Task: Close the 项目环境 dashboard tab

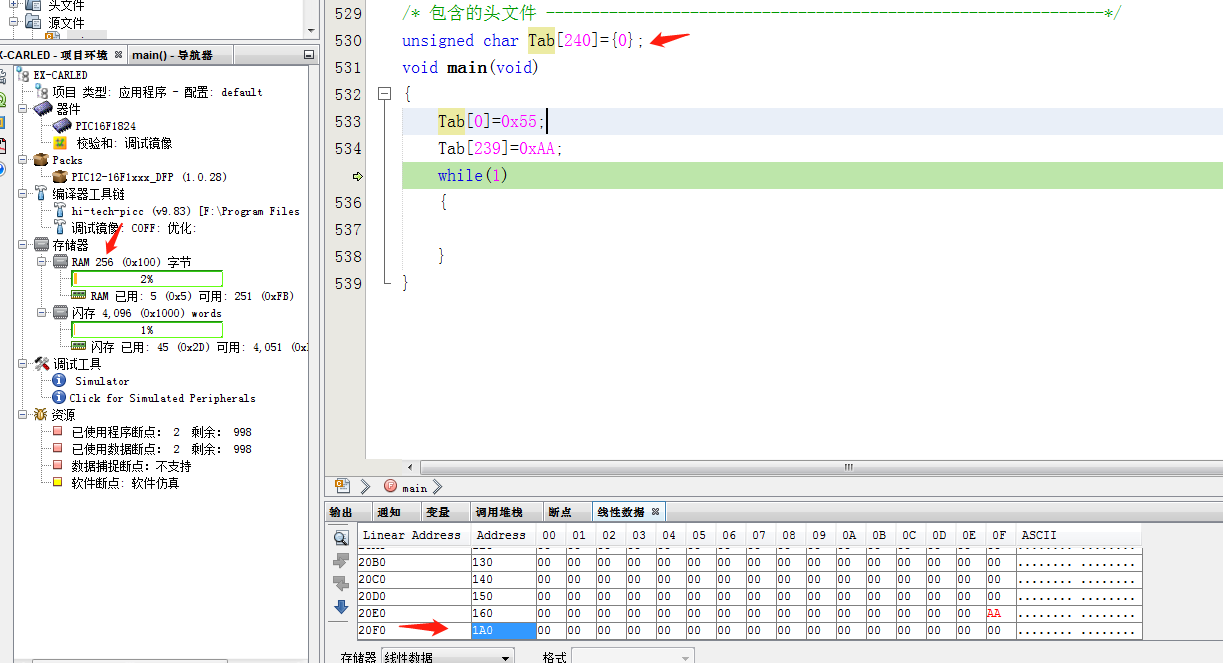Action: pos(118,54)
